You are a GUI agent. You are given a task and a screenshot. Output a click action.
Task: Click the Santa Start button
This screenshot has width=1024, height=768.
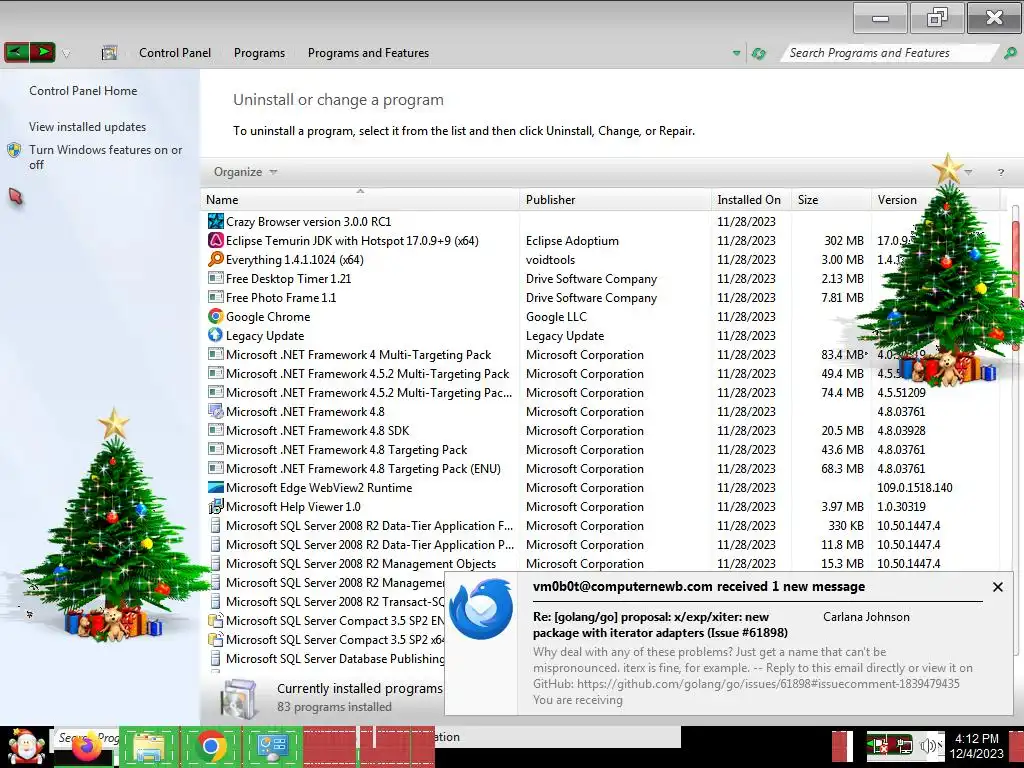coord(26,746)
